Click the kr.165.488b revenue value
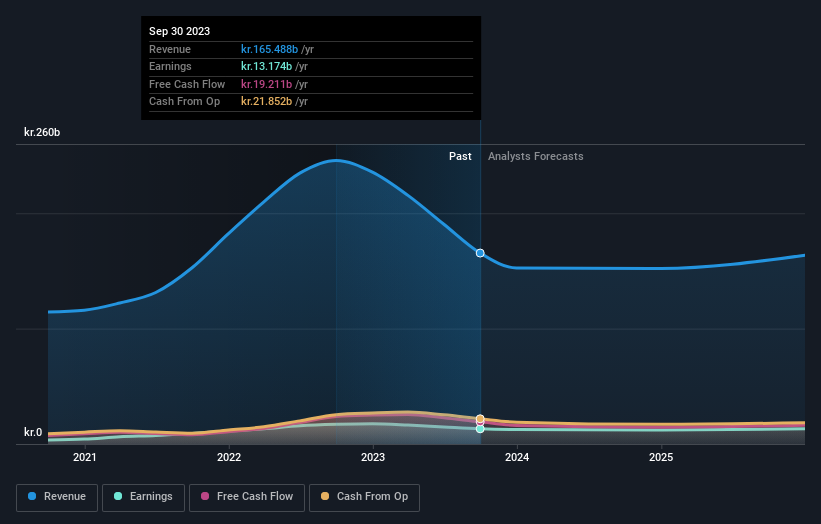The width and height of the screenshot is (821, 524). (x=270, y=49)
